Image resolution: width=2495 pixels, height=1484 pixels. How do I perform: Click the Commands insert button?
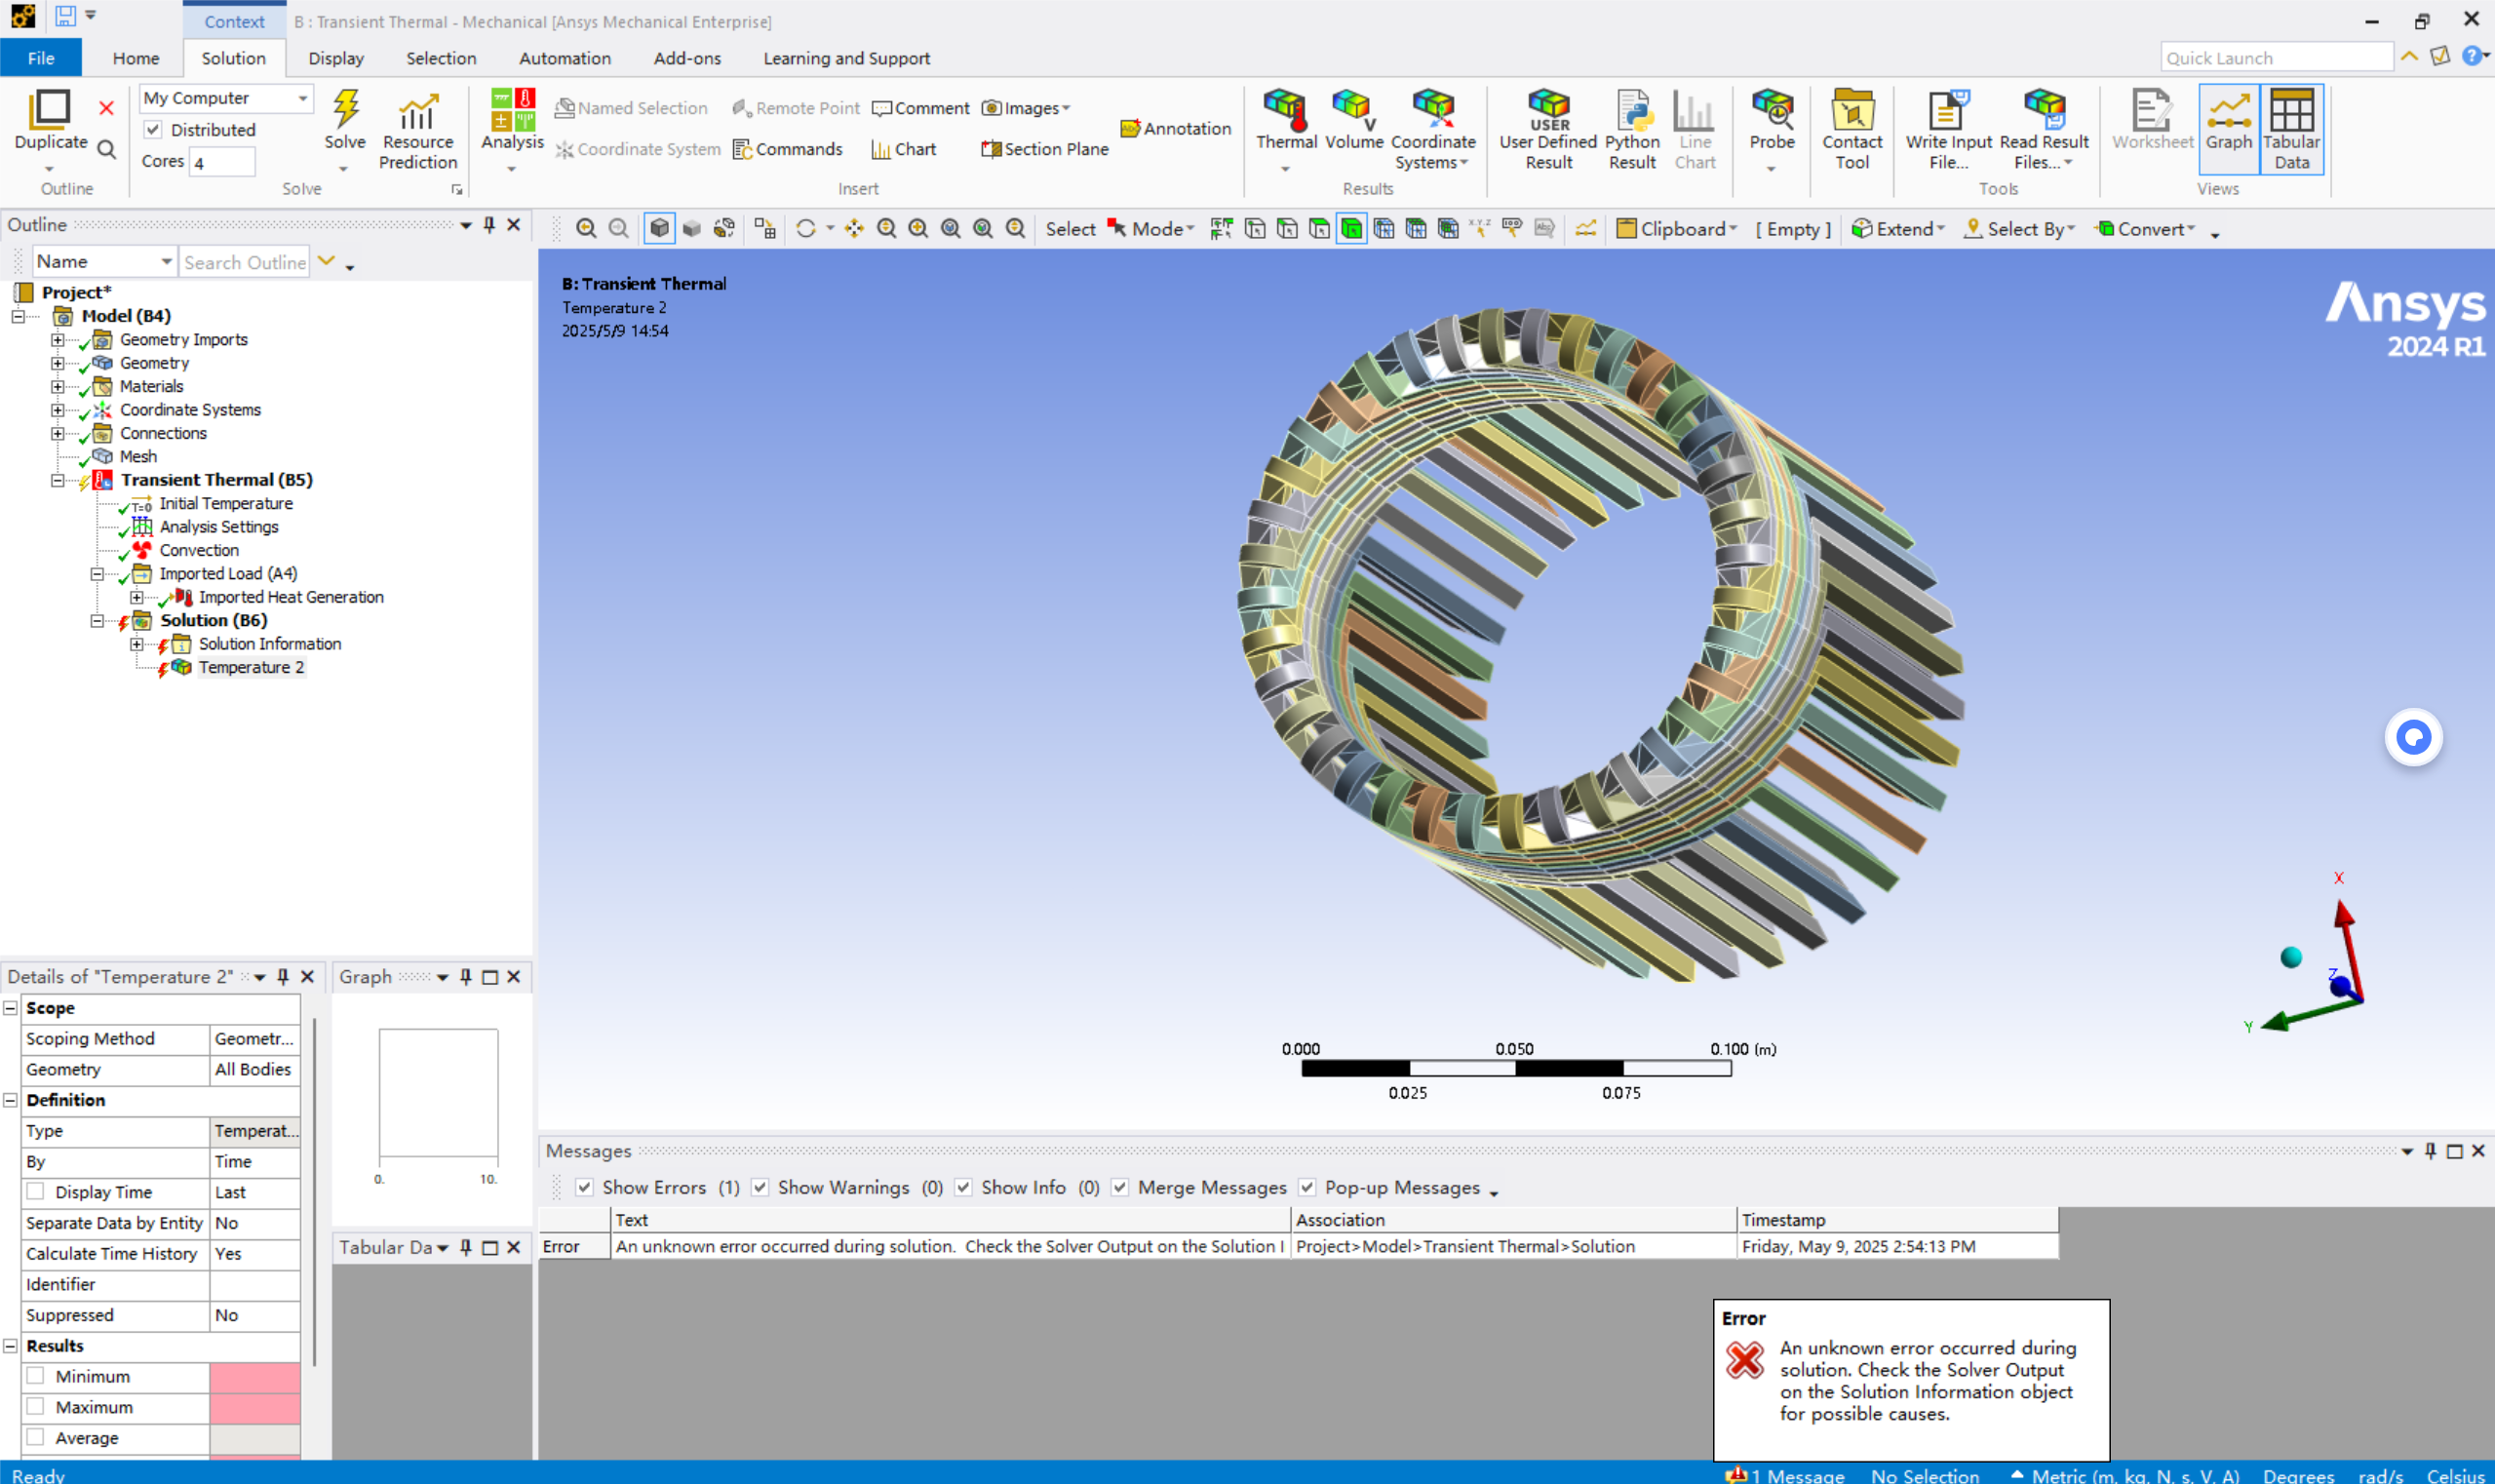point(787,149)
